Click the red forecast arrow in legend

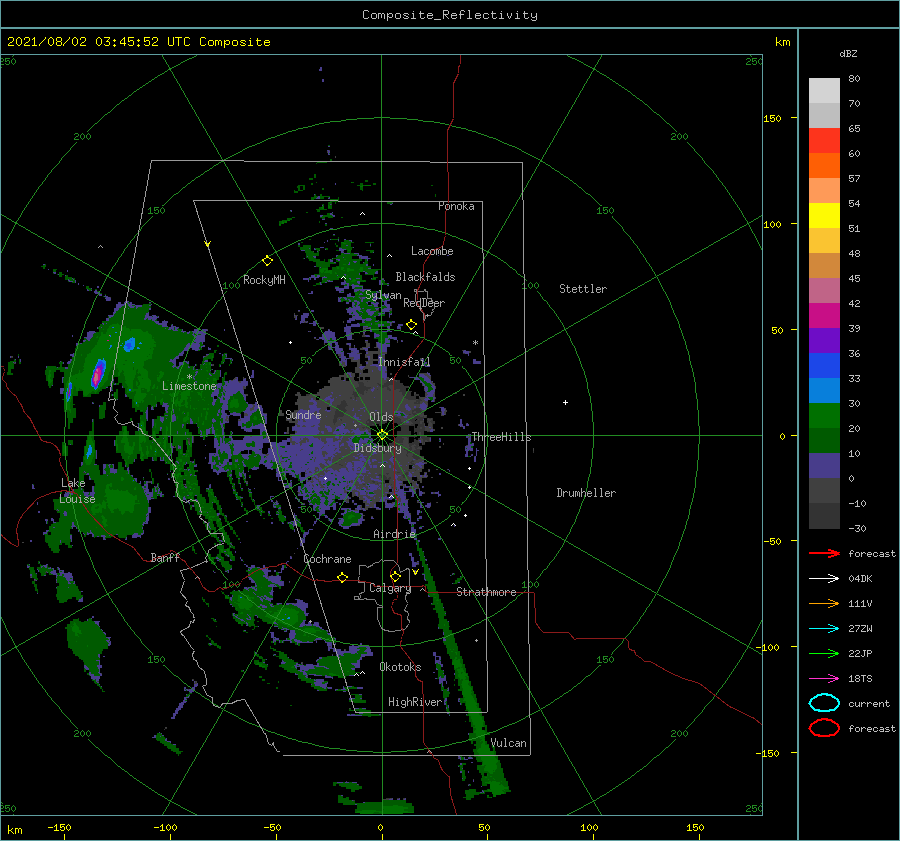[x=824, y=553]
